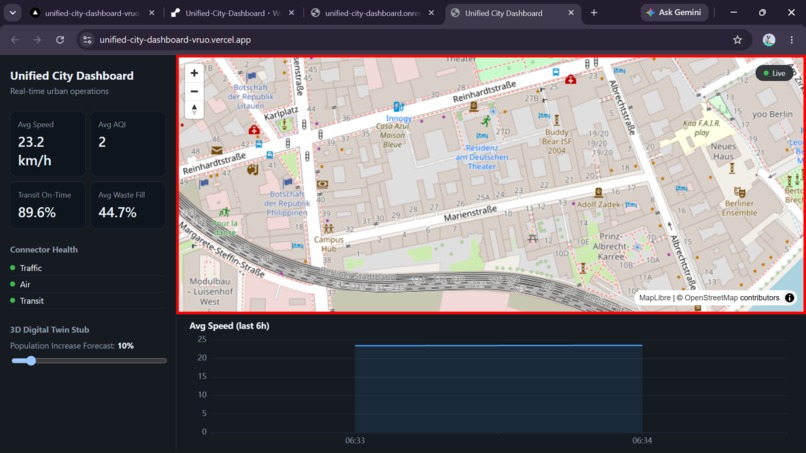Screen dimensions: 806x453
Task: Close the Unified City Dashboard tab
Action: point(571,13)
